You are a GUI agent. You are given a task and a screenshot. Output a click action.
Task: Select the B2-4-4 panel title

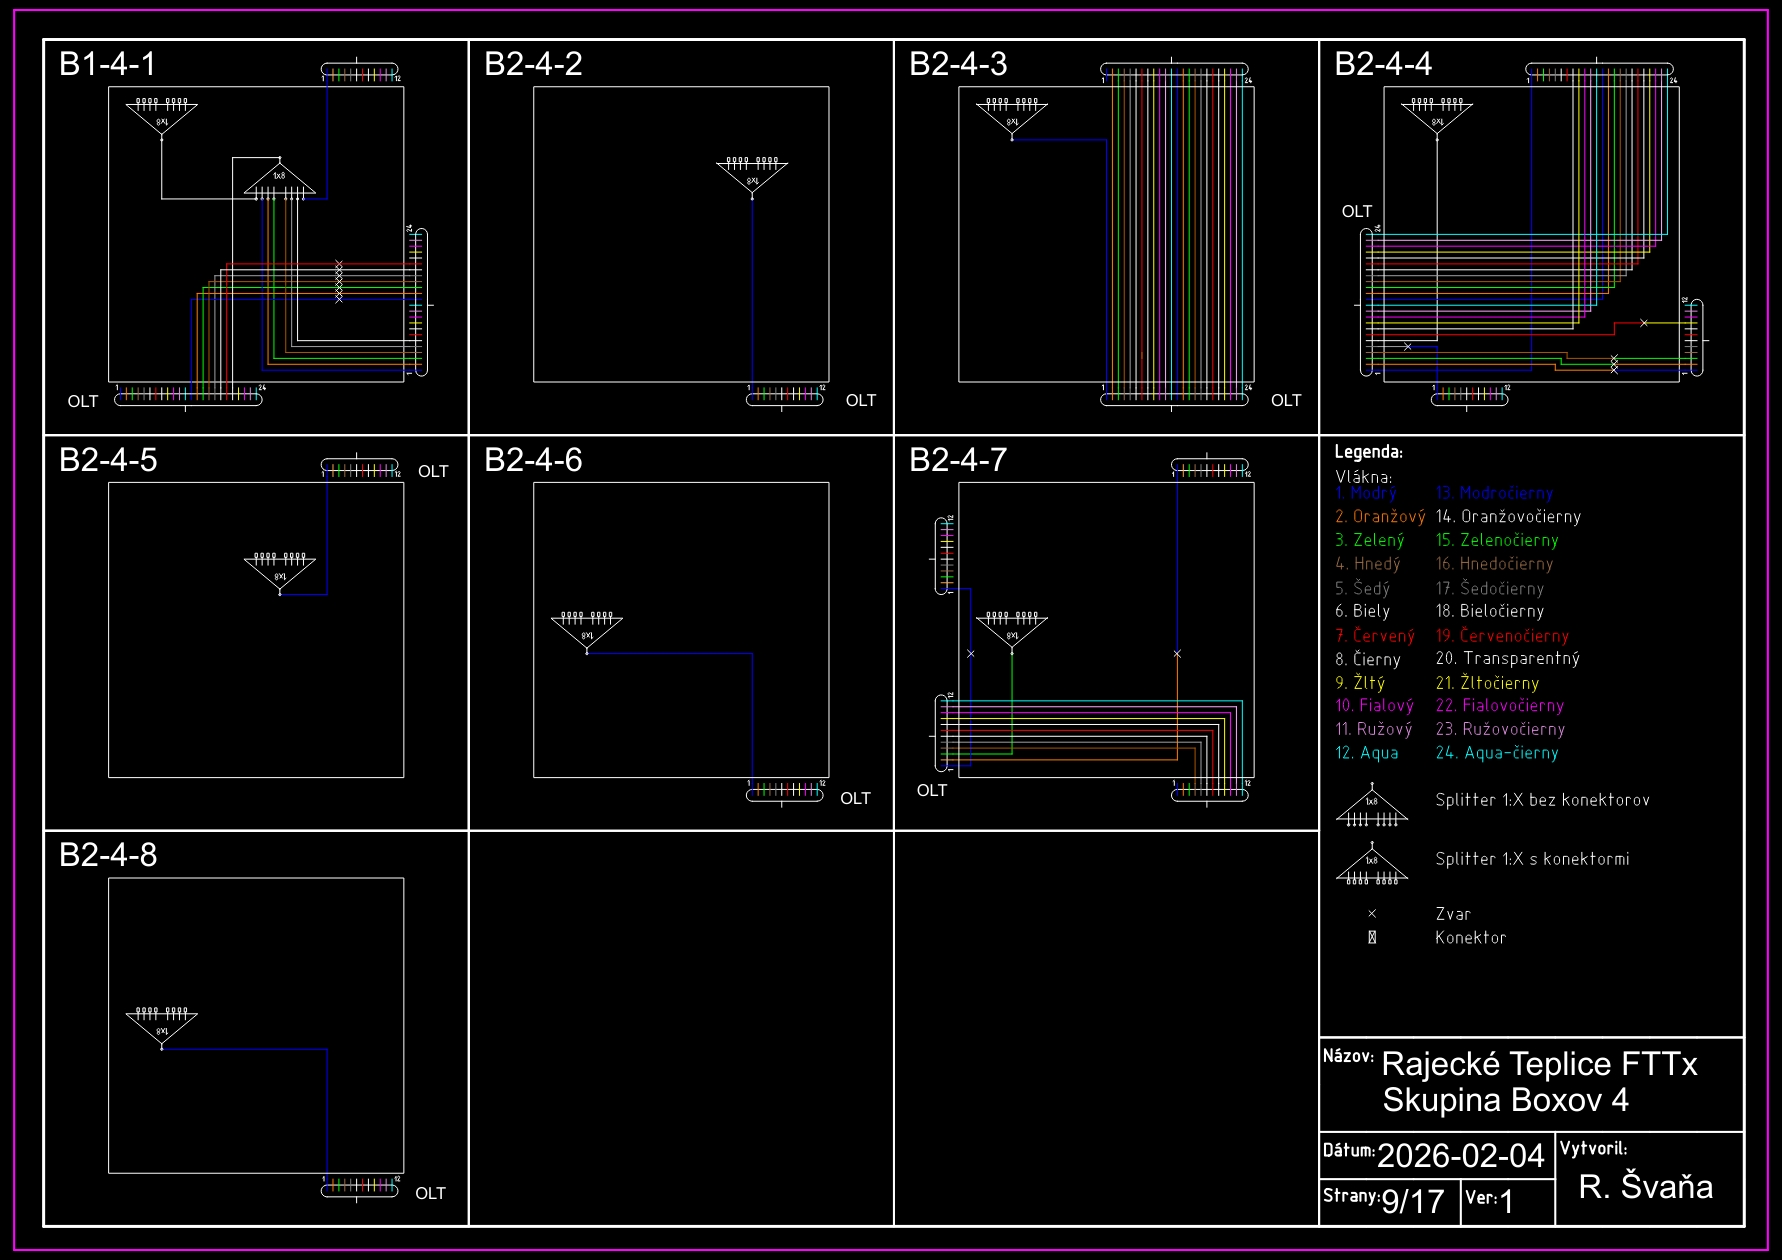click(x=1383, y=64)
